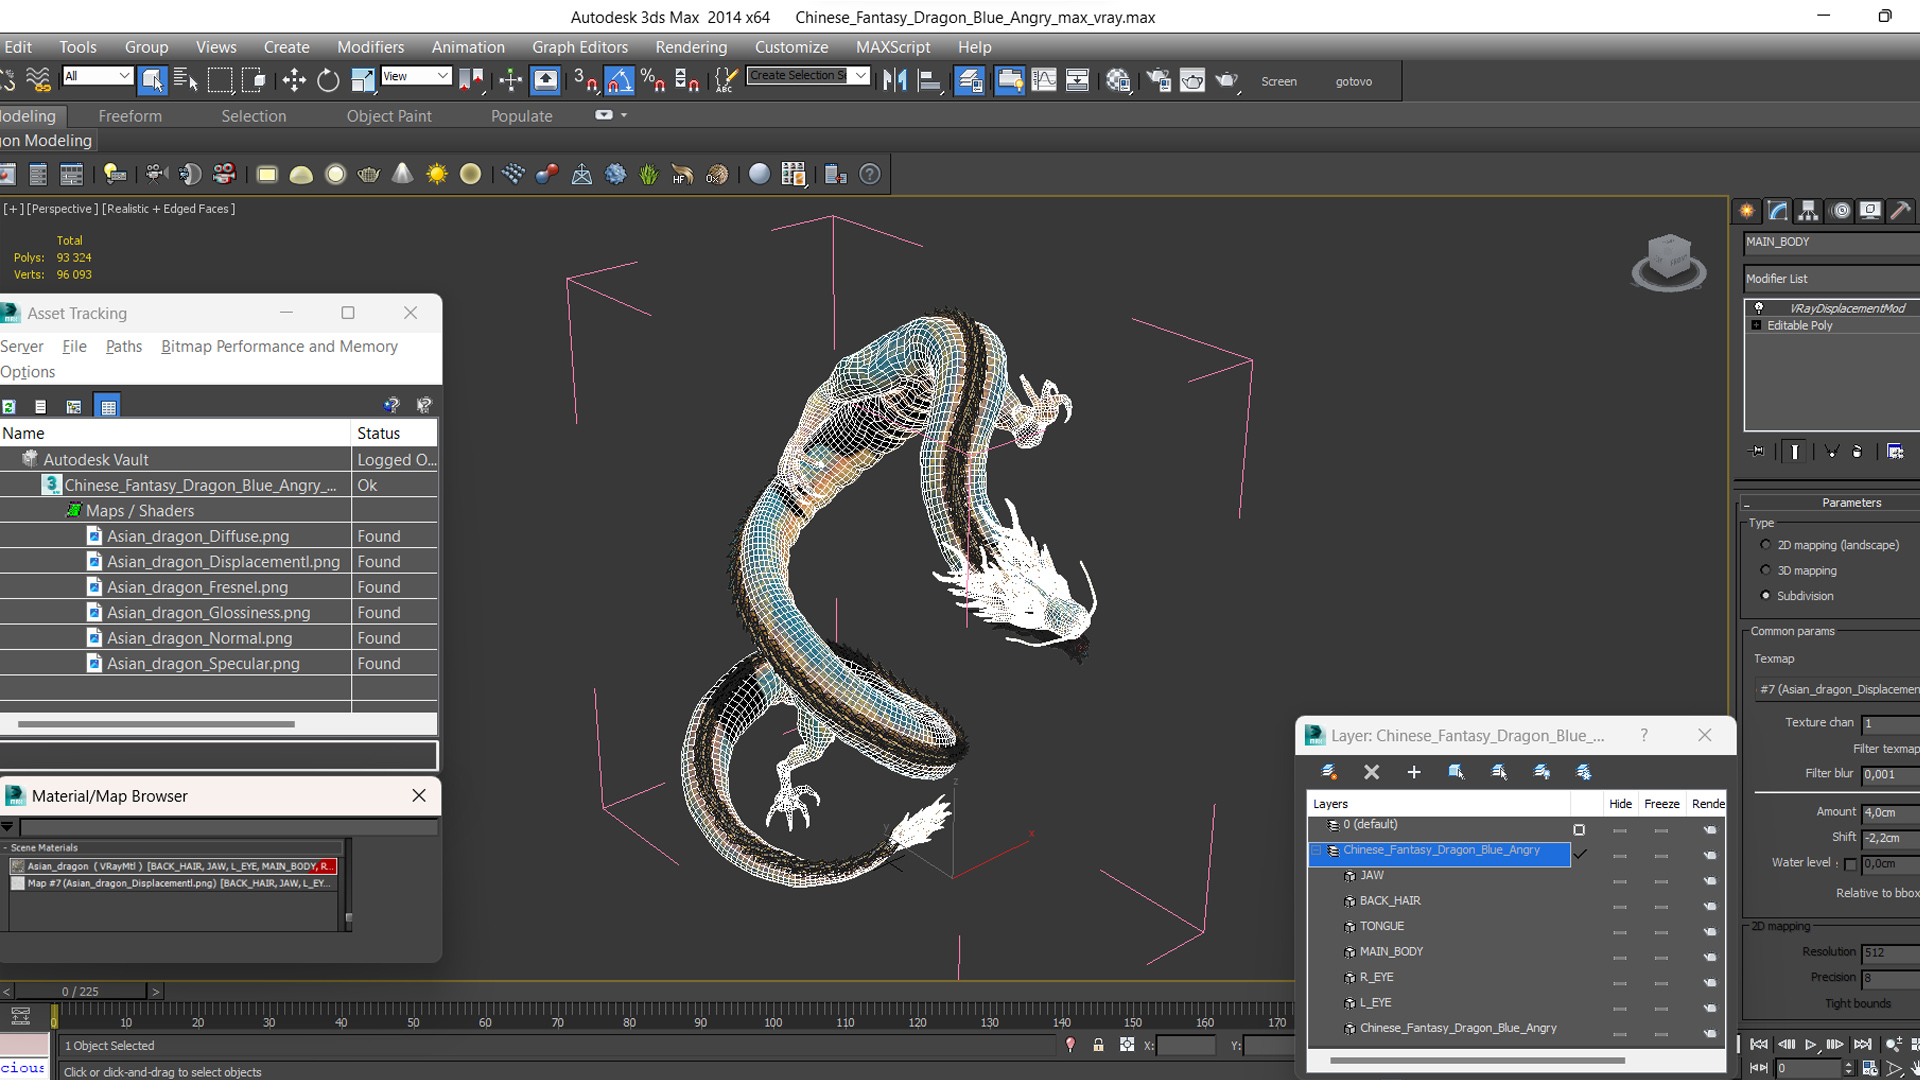Image resolution: width=1920 pixels, height=1080 pixels.
Task: Open the View reference coordinate dropdown
Action: 415,76
